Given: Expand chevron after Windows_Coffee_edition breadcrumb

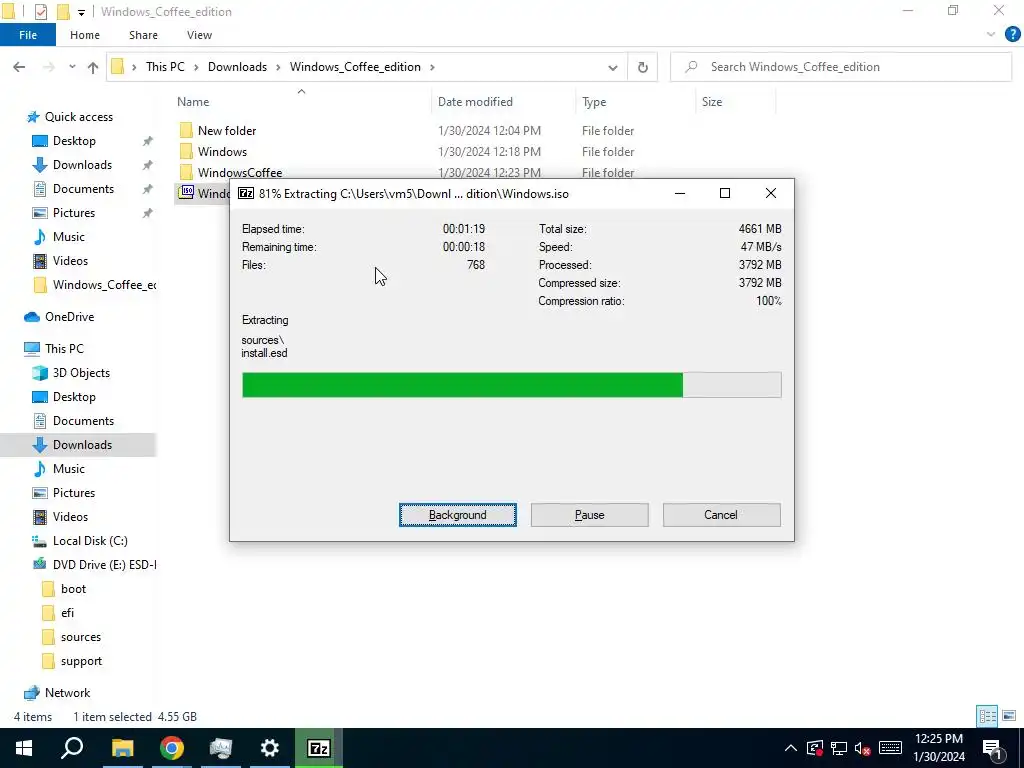Looking at the screenshot, I should (x=432, y=67).
